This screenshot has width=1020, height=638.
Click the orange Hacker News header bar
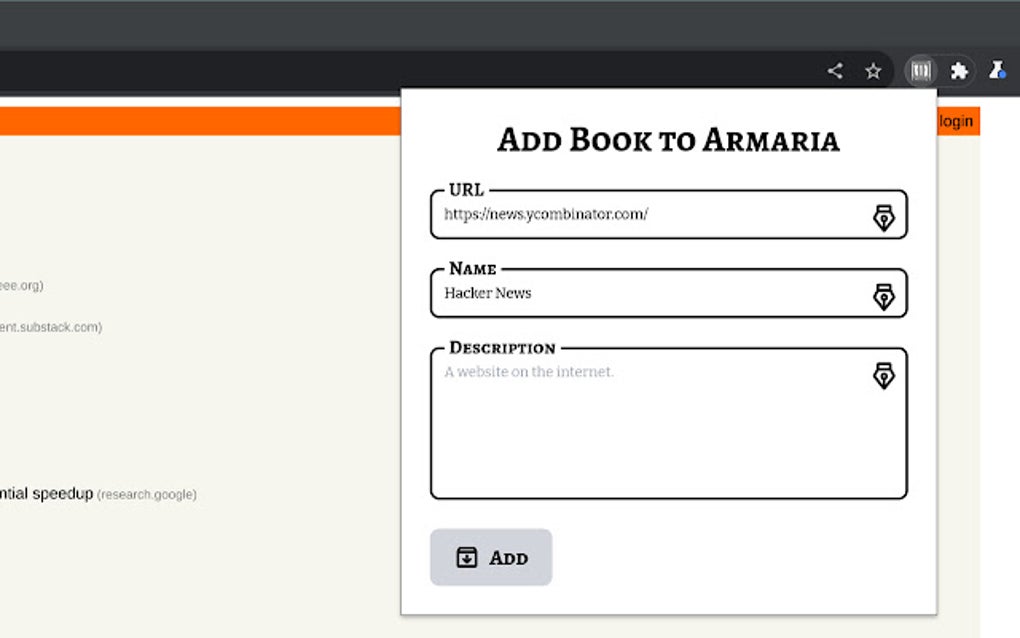(x=200, y=121)
